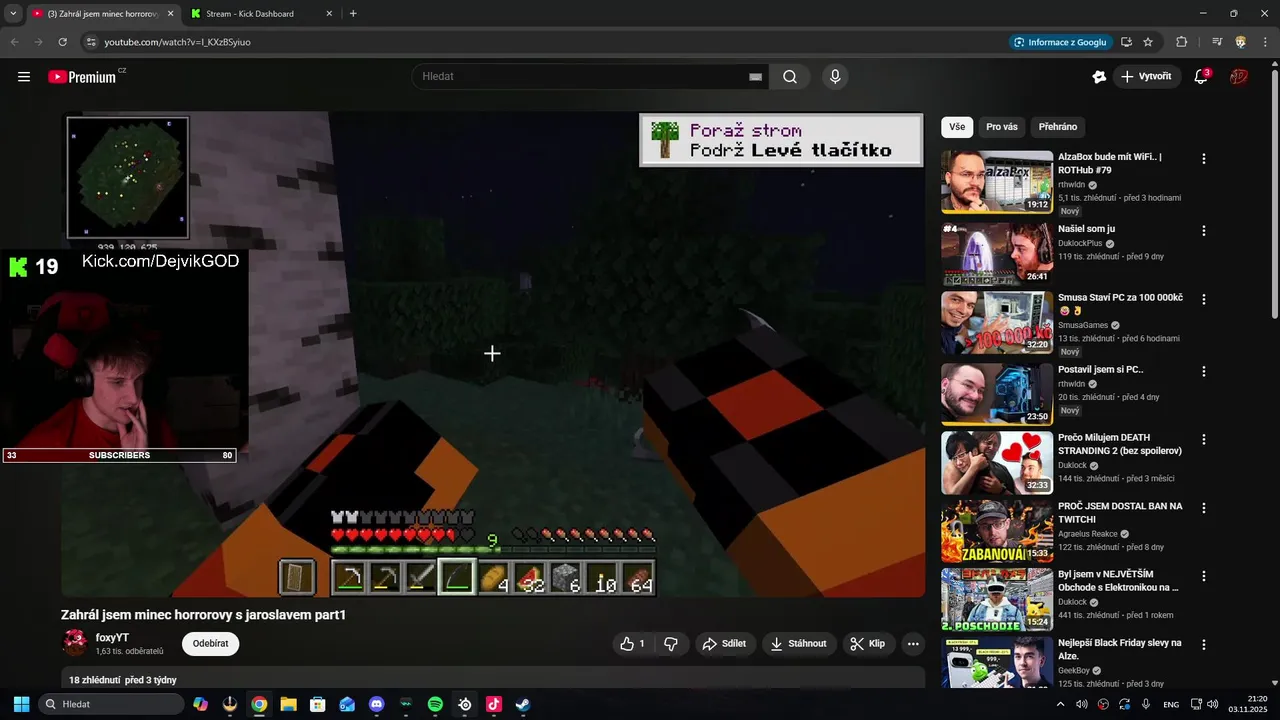Open the SteelSeries app from the taskbar
Viewport: 1280px width, 720px height.
465,704
